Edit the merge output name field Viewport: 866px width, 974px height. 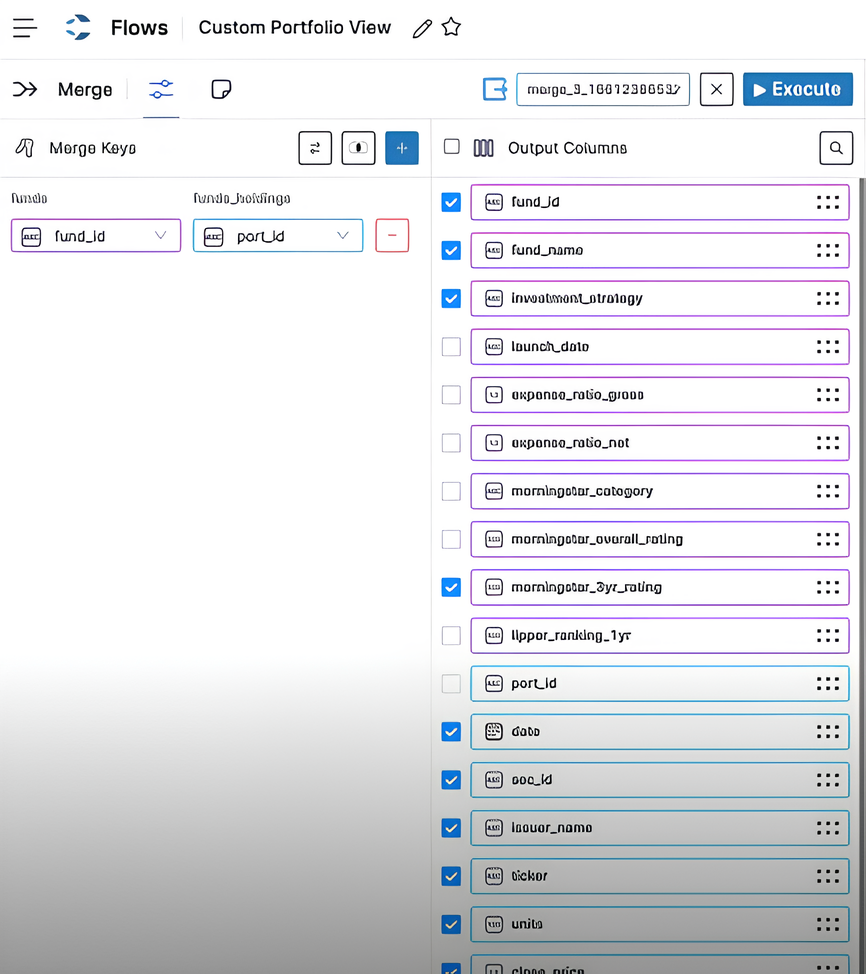point(603,89)
